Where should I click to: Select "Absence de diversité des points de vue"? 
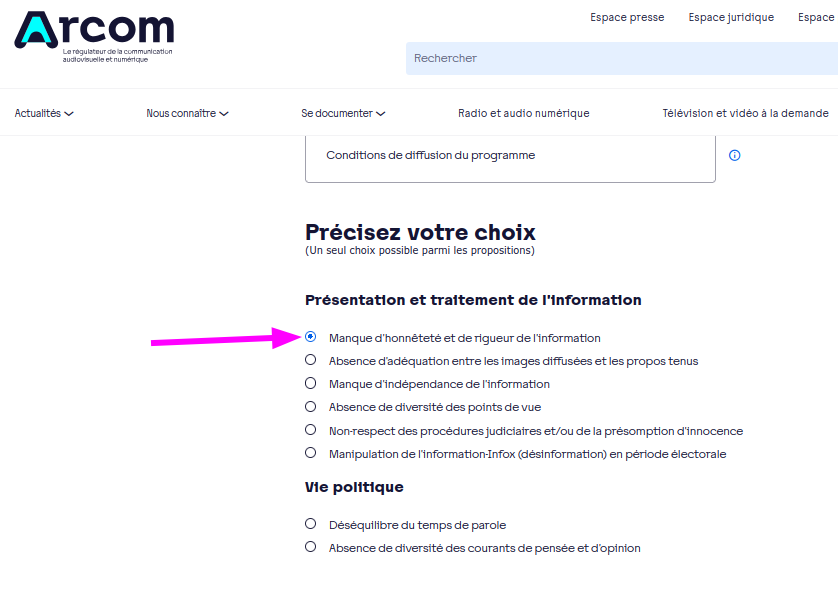311,406
